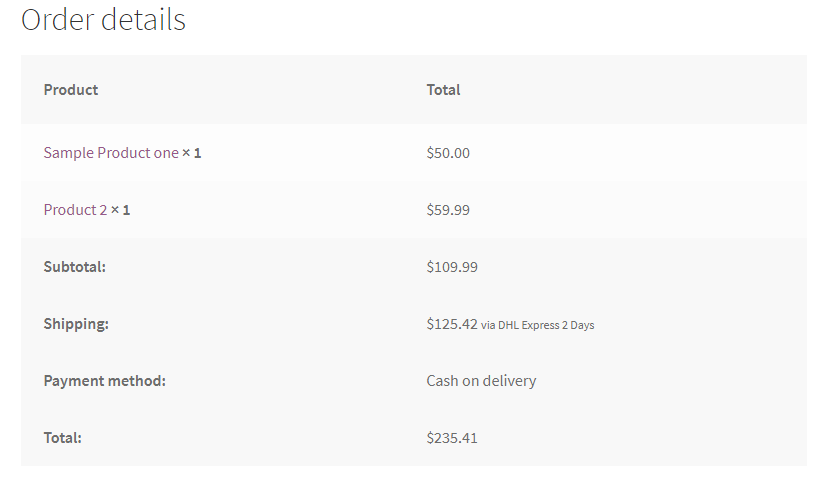Select the Total column header
Image resolution: width=827 pixels, height=489 pixels.
click(x=443, y=90)
